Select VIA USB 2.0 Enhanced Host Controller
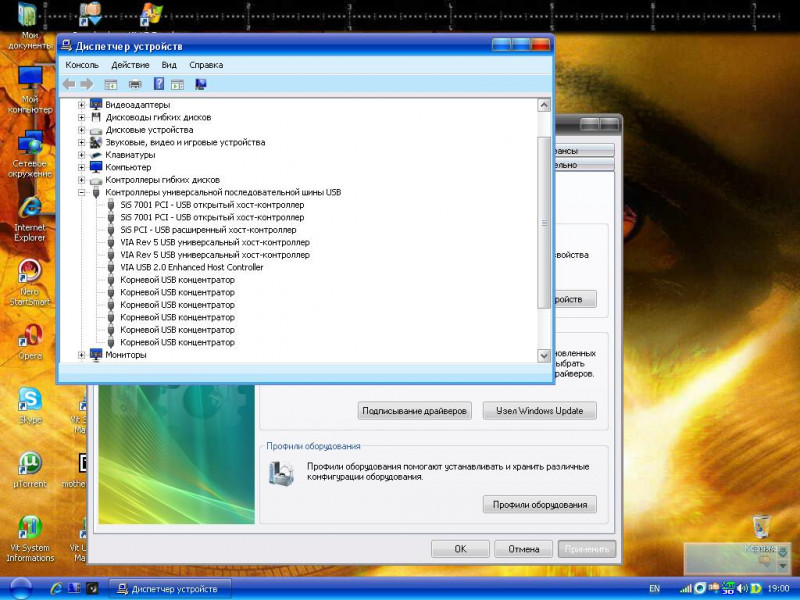The height and width of the screenshot is (600, 800). 192,267
